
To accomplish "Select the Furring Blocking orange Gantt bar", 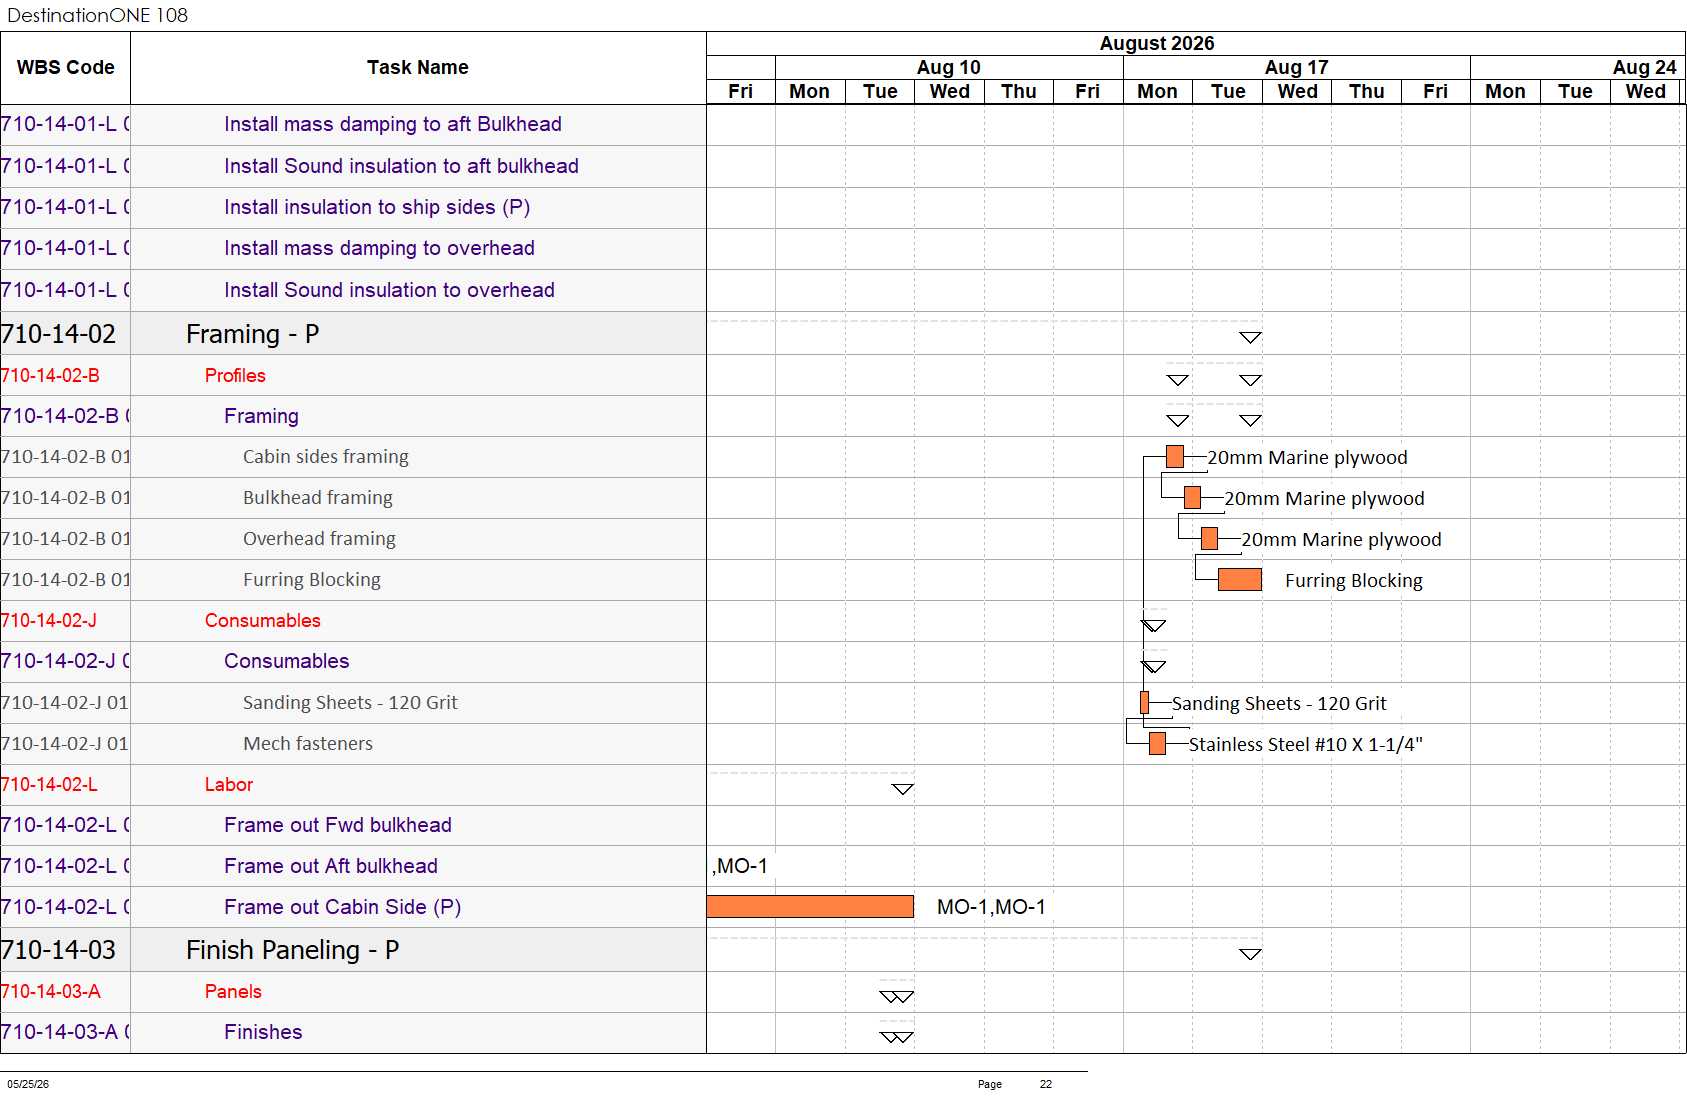I will tap(1240, 580).
